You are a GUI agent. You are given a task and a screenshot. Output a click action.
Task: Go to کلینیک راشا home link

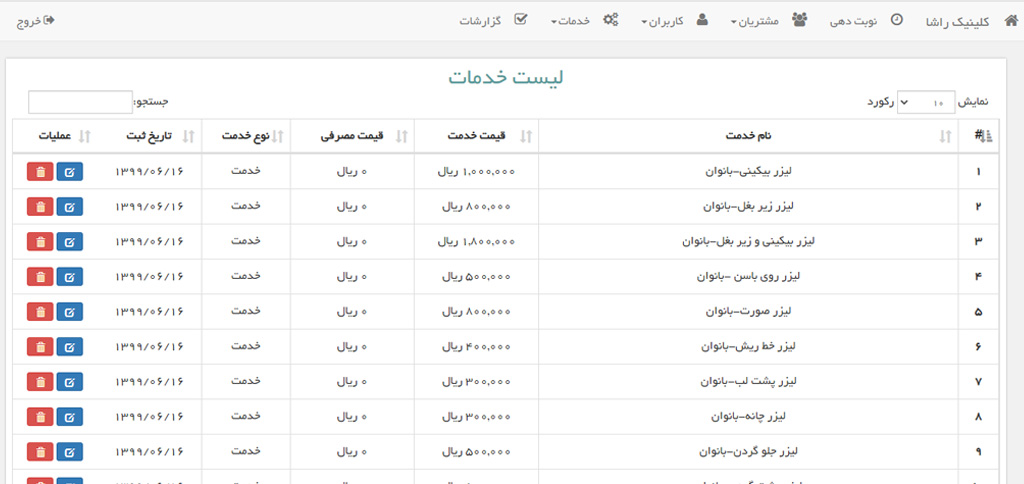pos(957,22)
